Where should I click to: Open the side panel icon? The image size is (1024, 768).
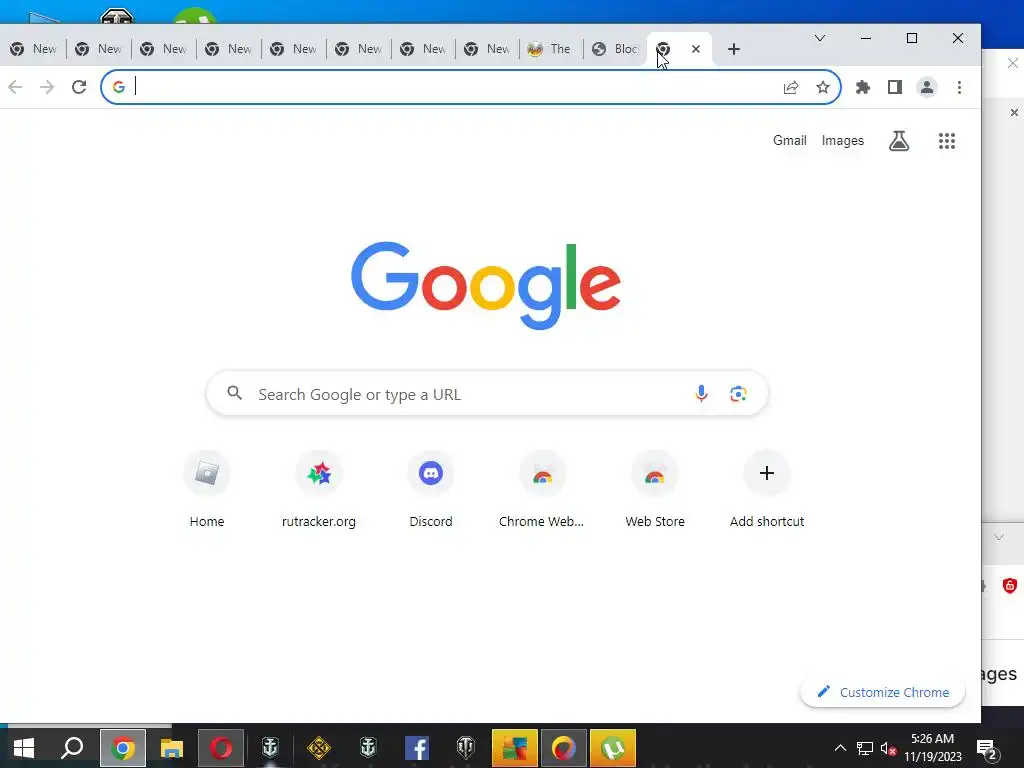[x=895, y=87]
